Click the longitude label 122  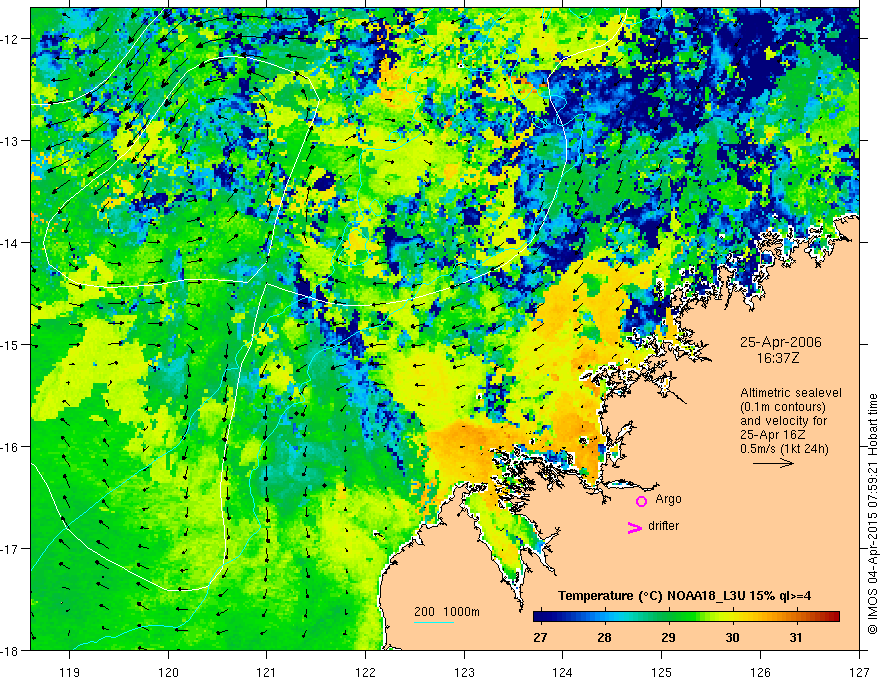[x=365, y=672]
